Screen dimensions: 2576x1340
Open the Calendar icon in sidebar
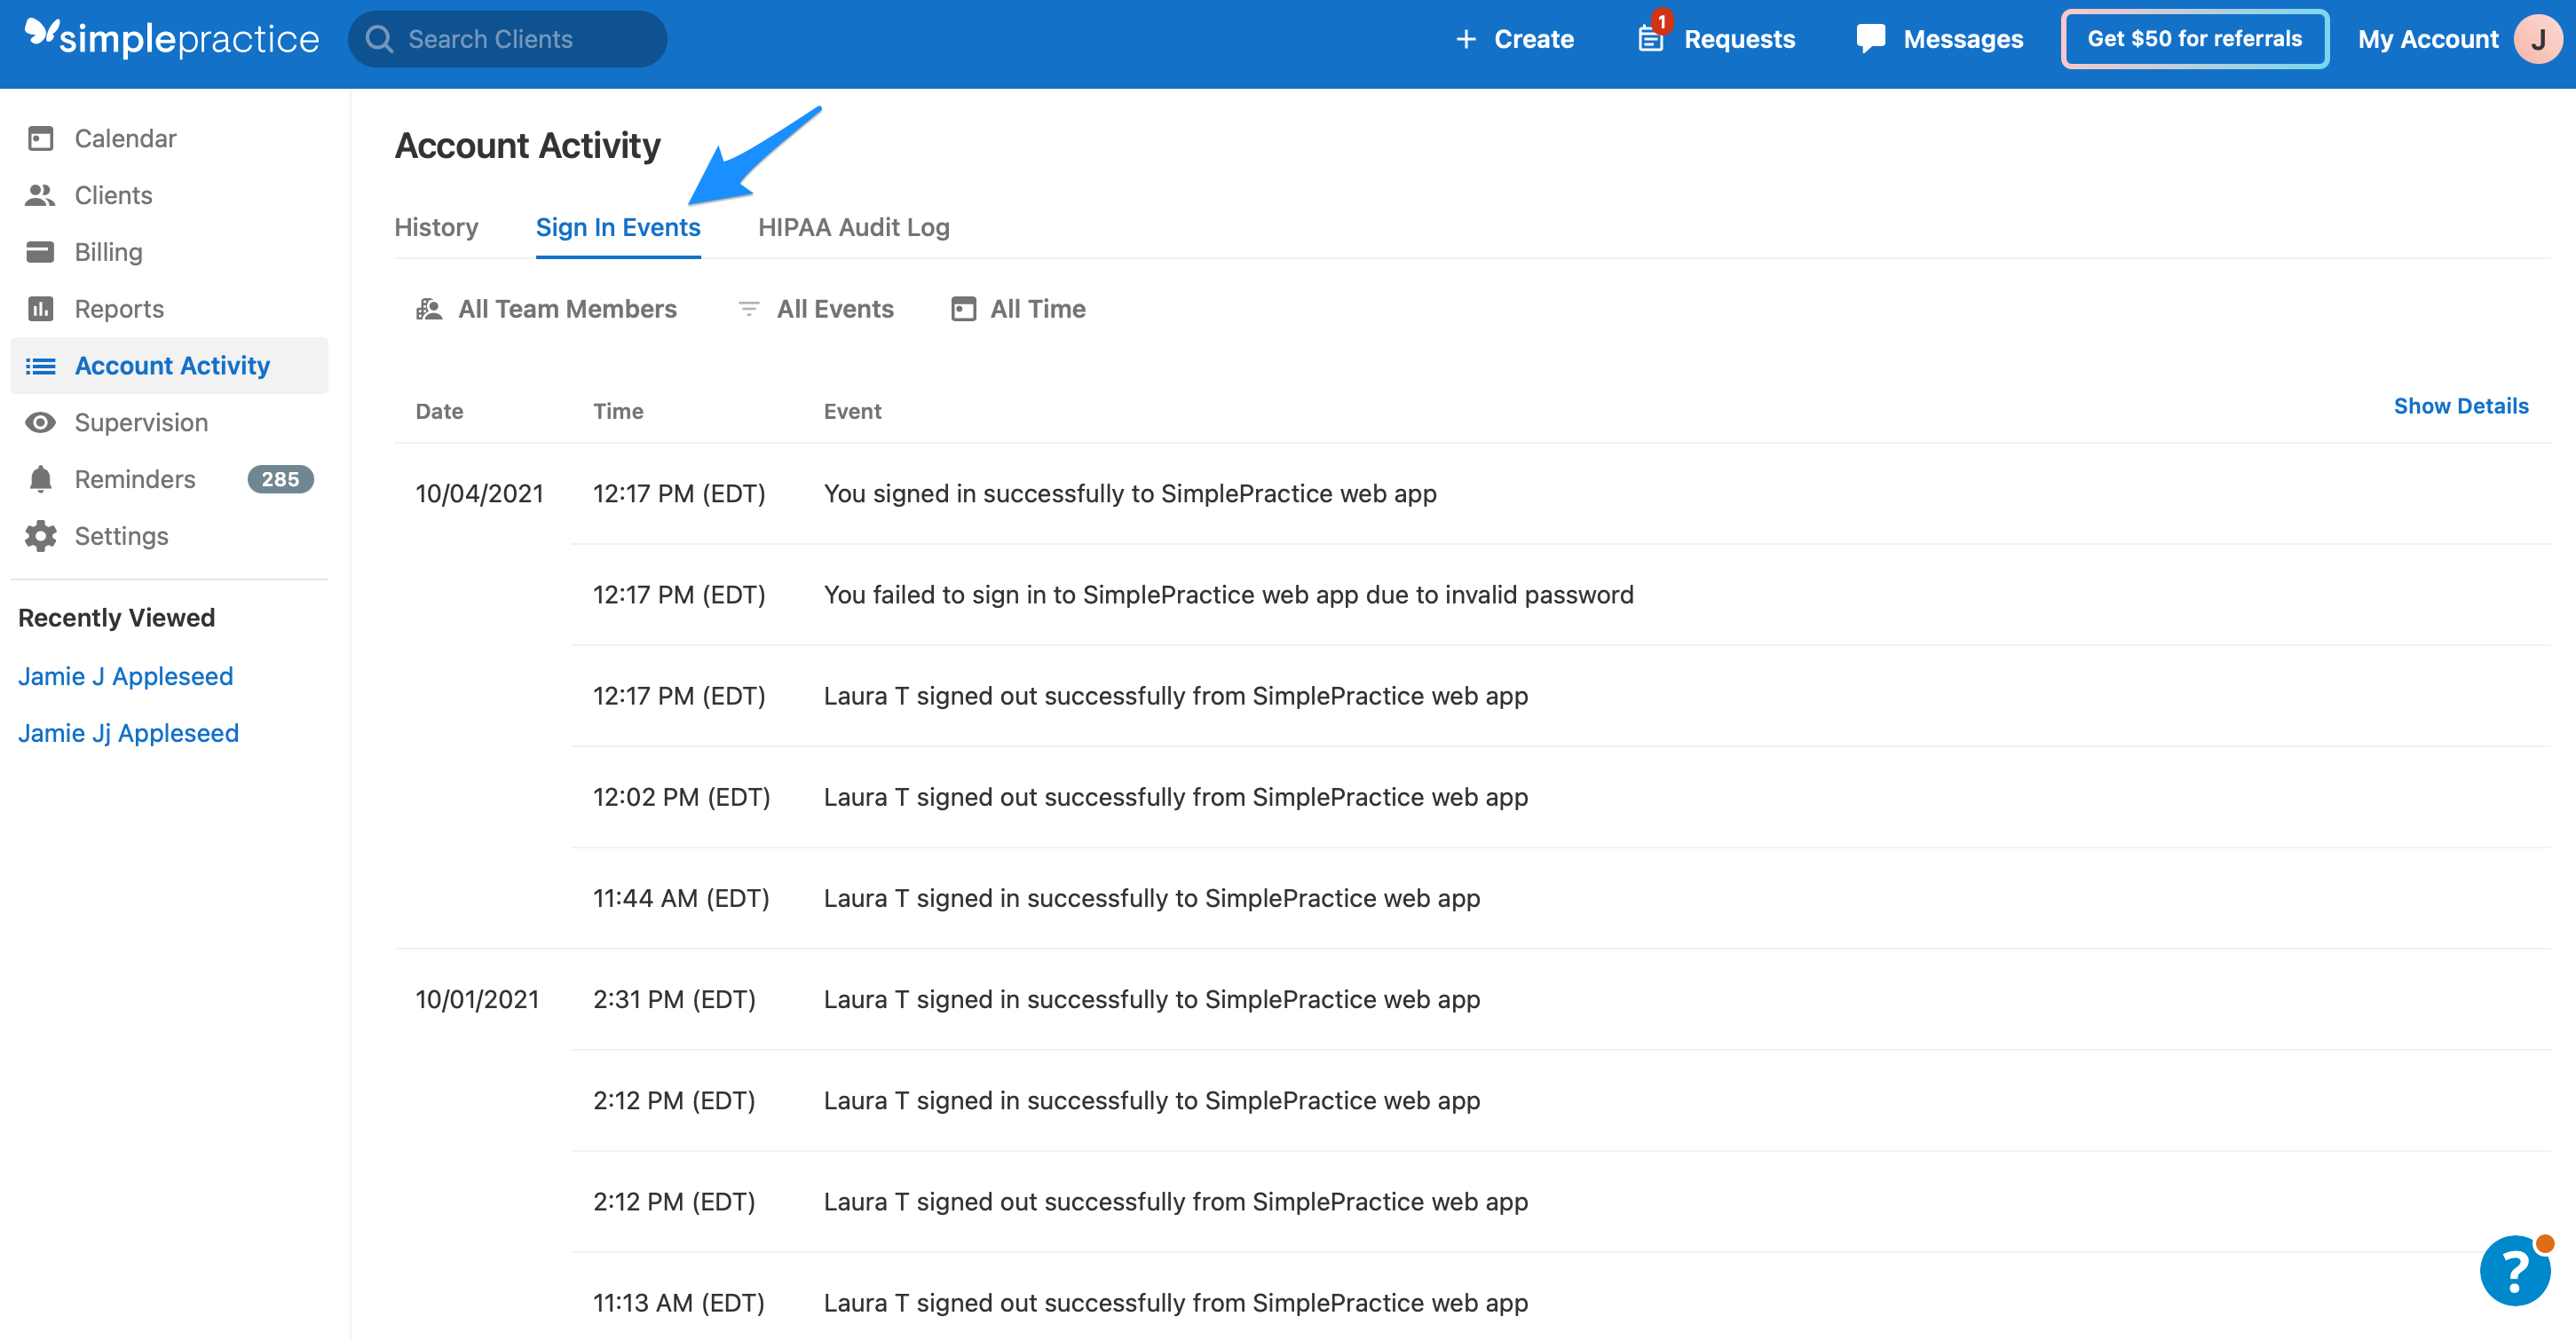tap(41, 138)
